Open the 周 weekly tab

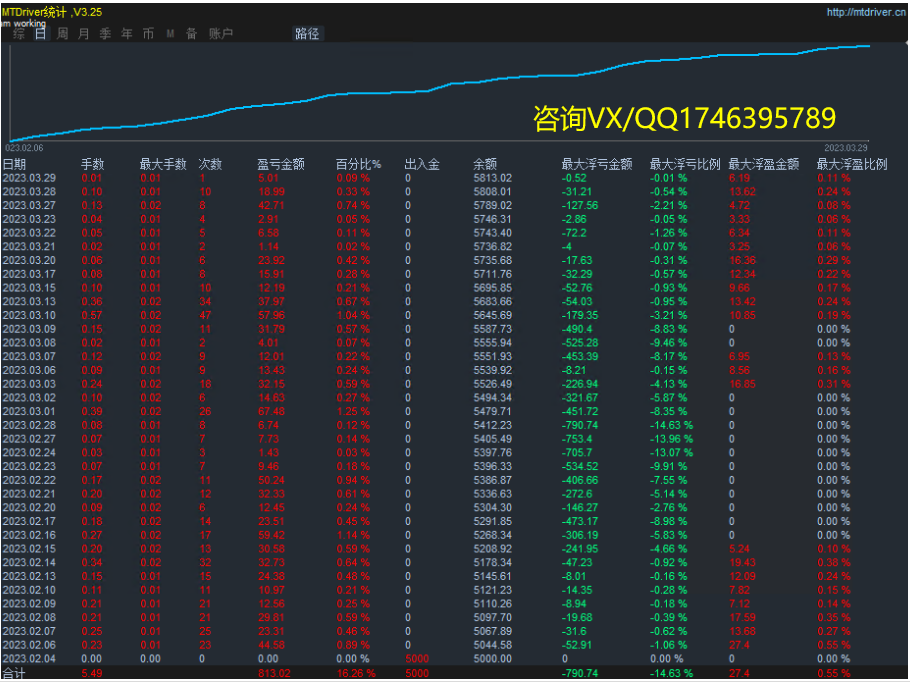pos(62,33)
